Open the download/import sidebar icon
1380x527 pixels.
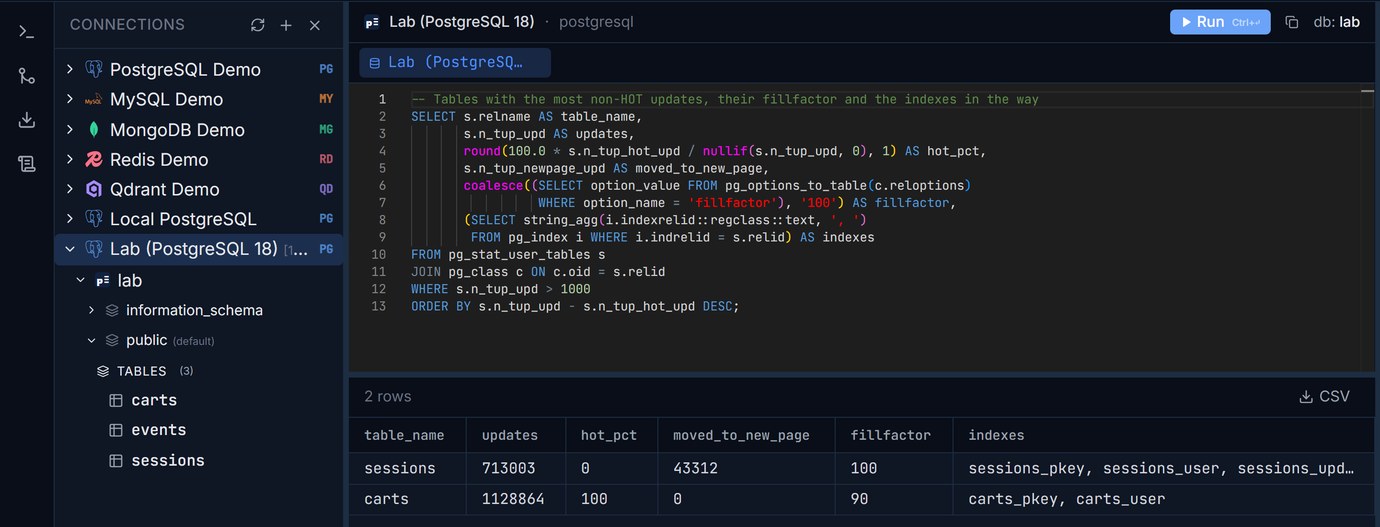pyautogui.click(x=27, y=120)
